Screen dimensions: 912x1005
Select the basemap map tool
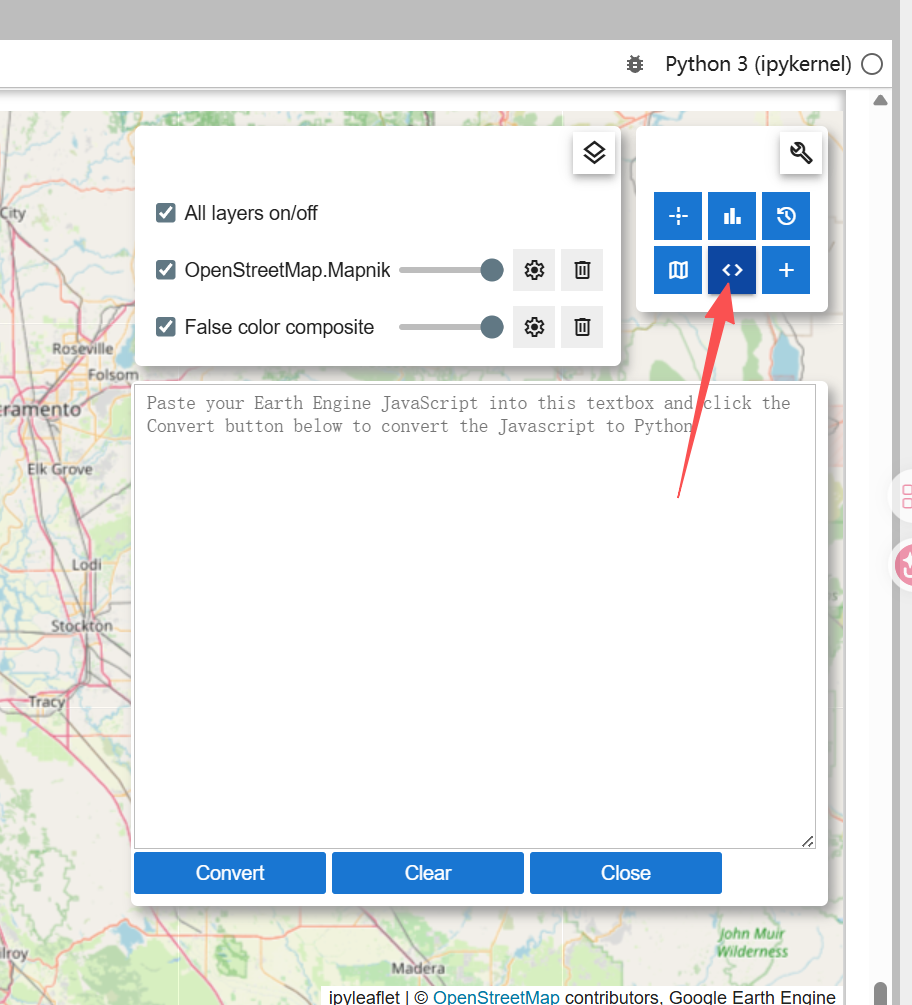point(678,270)
